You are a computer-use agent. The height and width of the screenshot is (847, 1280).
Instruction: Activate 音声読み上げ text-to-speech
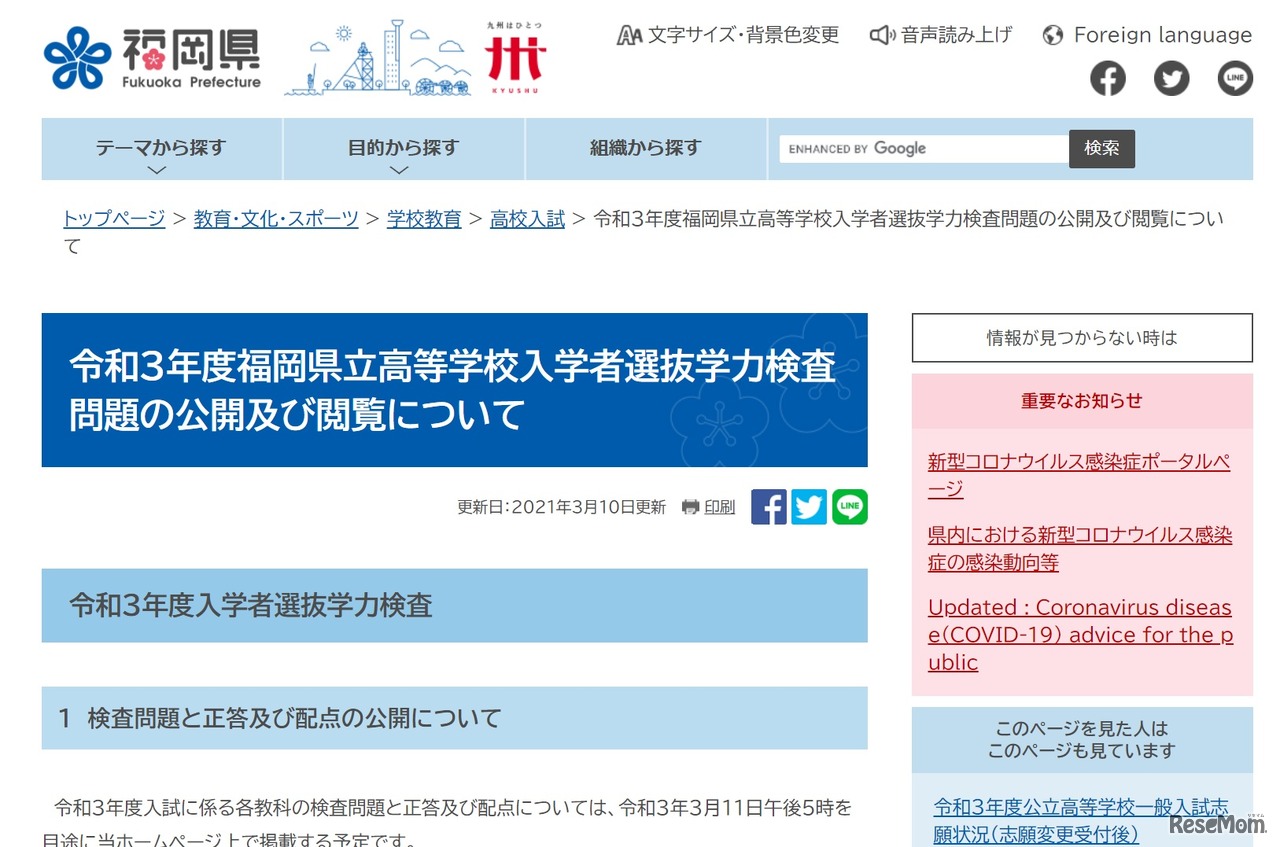tap(939, 34)
